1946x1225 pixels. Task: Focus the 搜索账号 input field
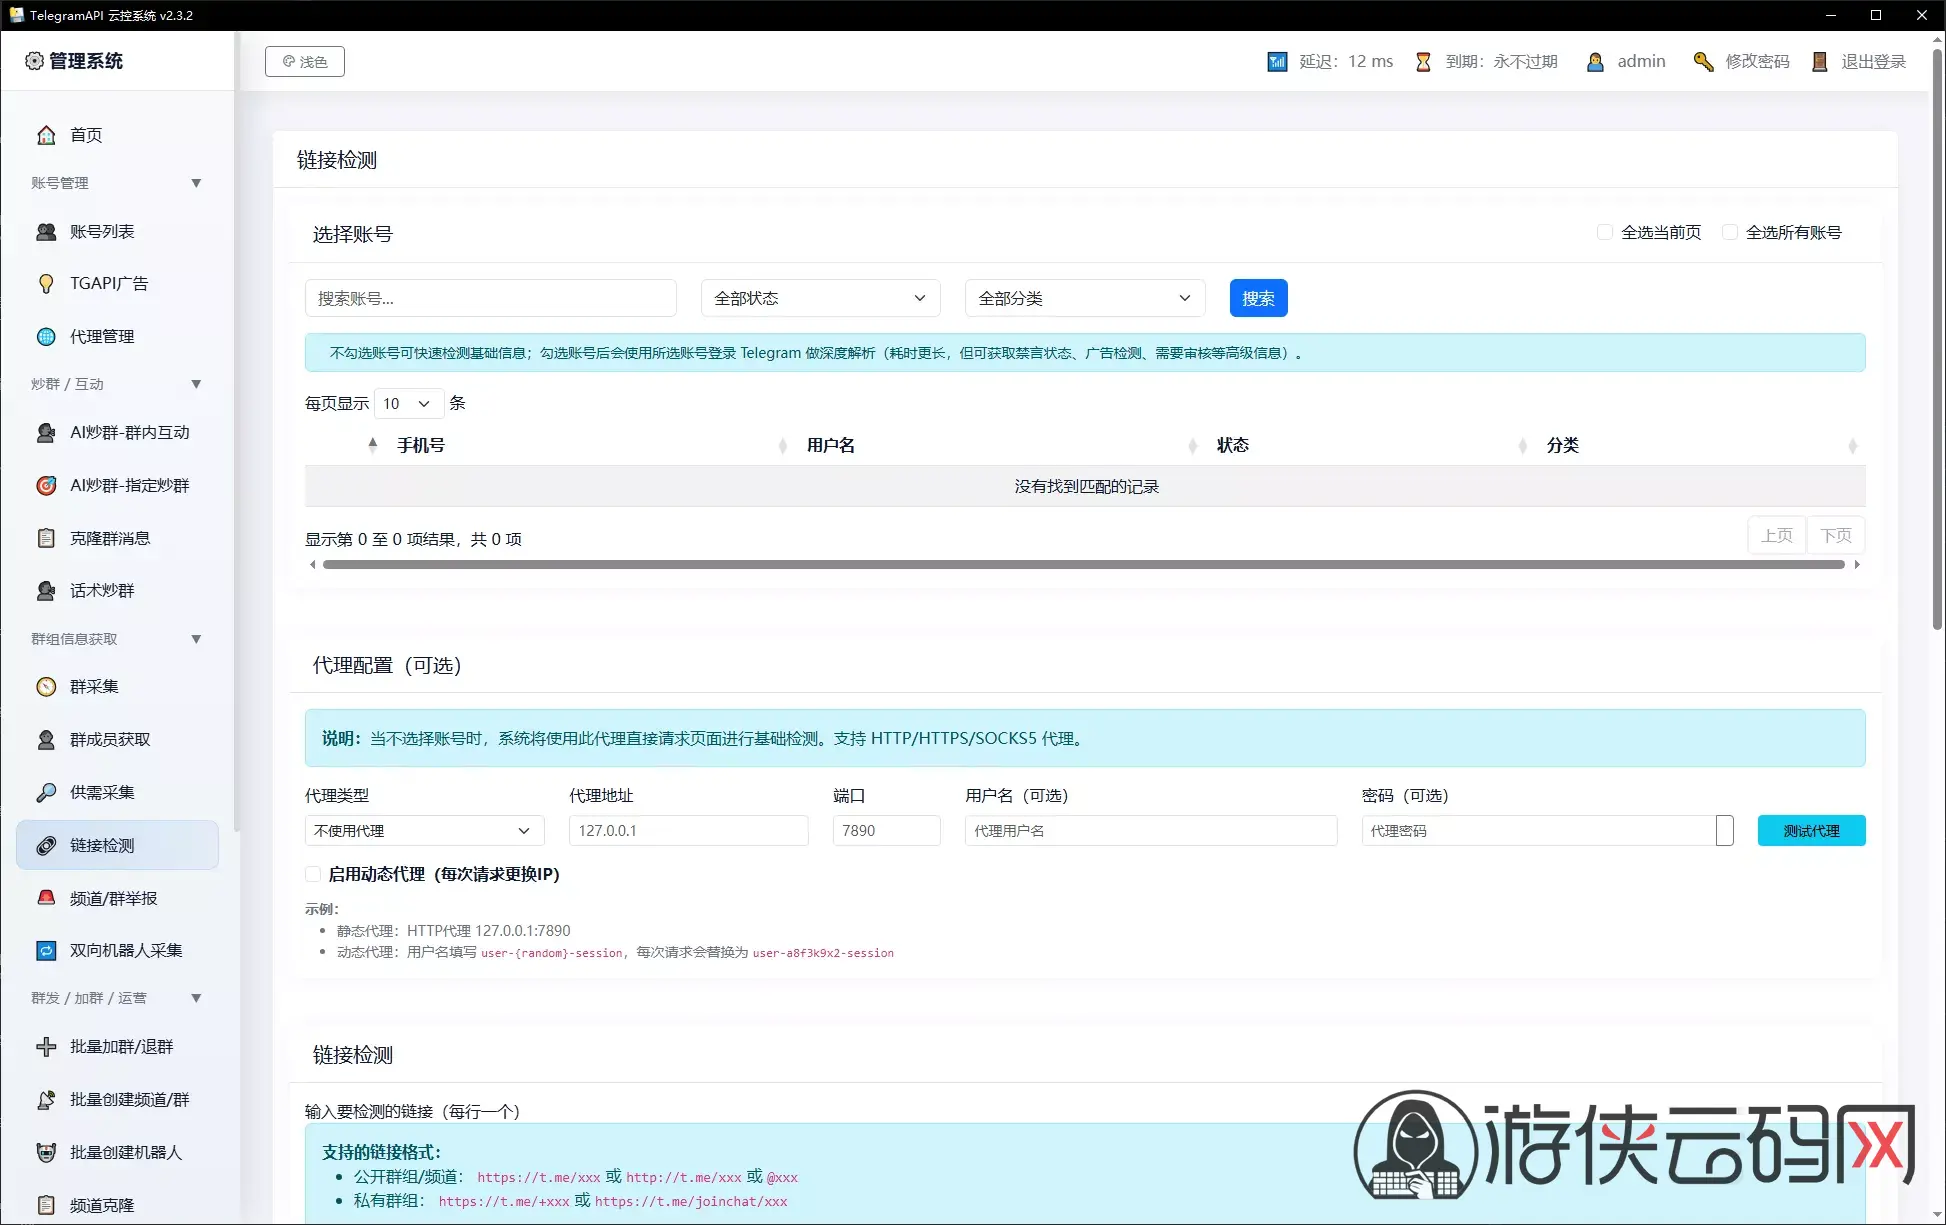(491, 298)
